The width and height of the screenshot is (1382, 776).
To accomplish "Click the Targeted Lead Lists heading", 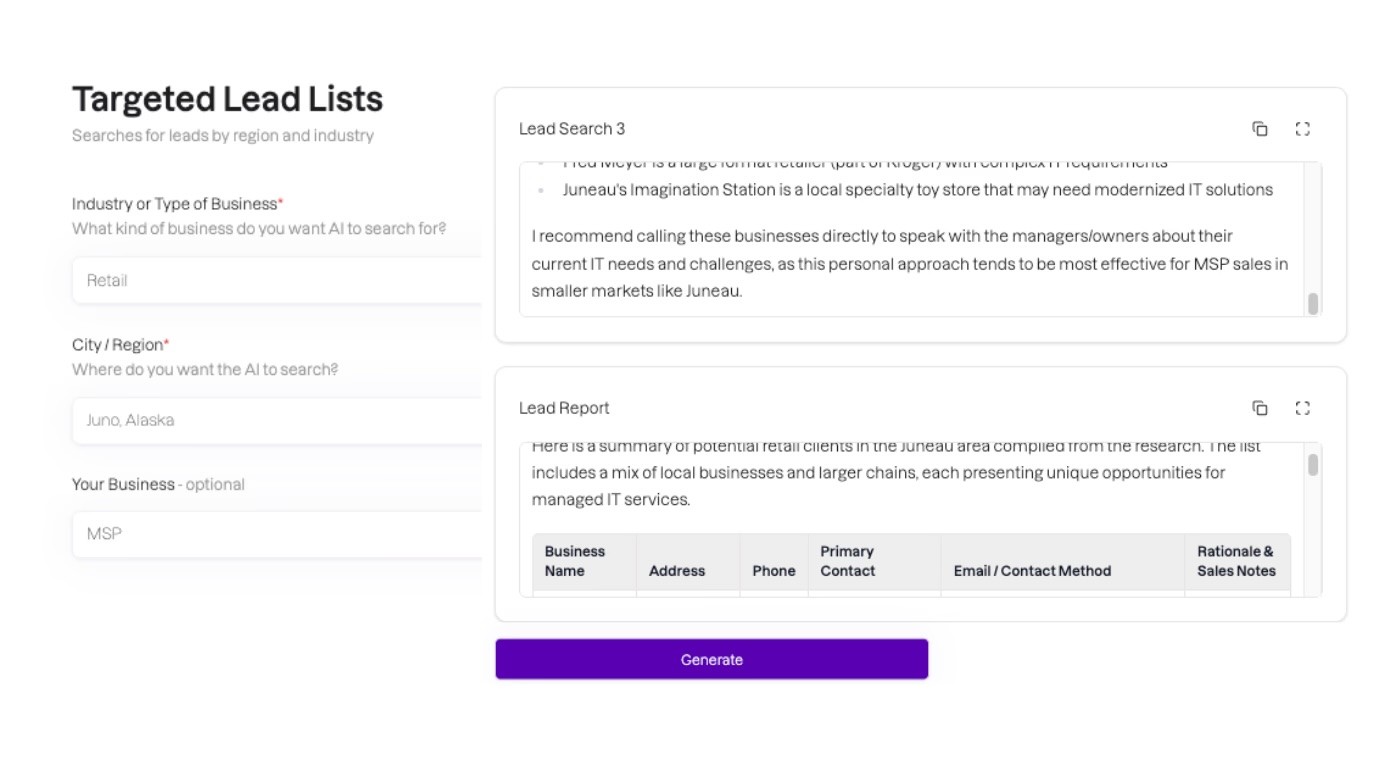I will coord(227,99).
